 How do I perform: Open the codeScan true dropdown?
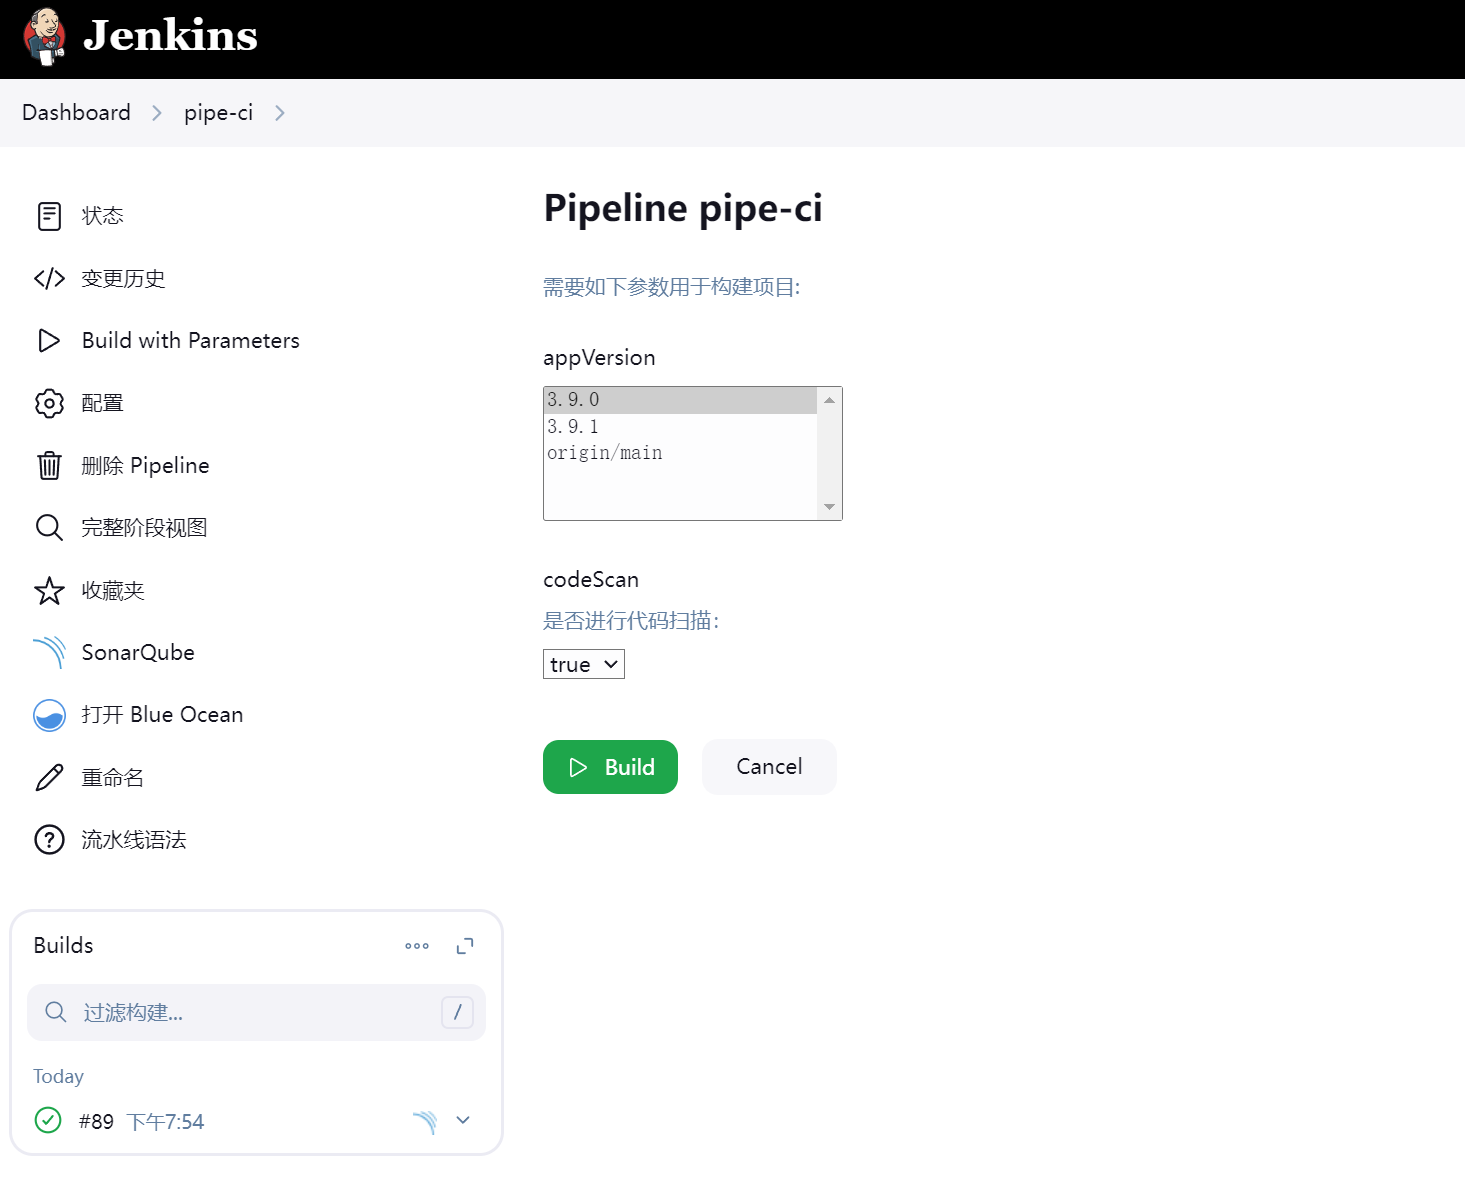click(584, 664)
